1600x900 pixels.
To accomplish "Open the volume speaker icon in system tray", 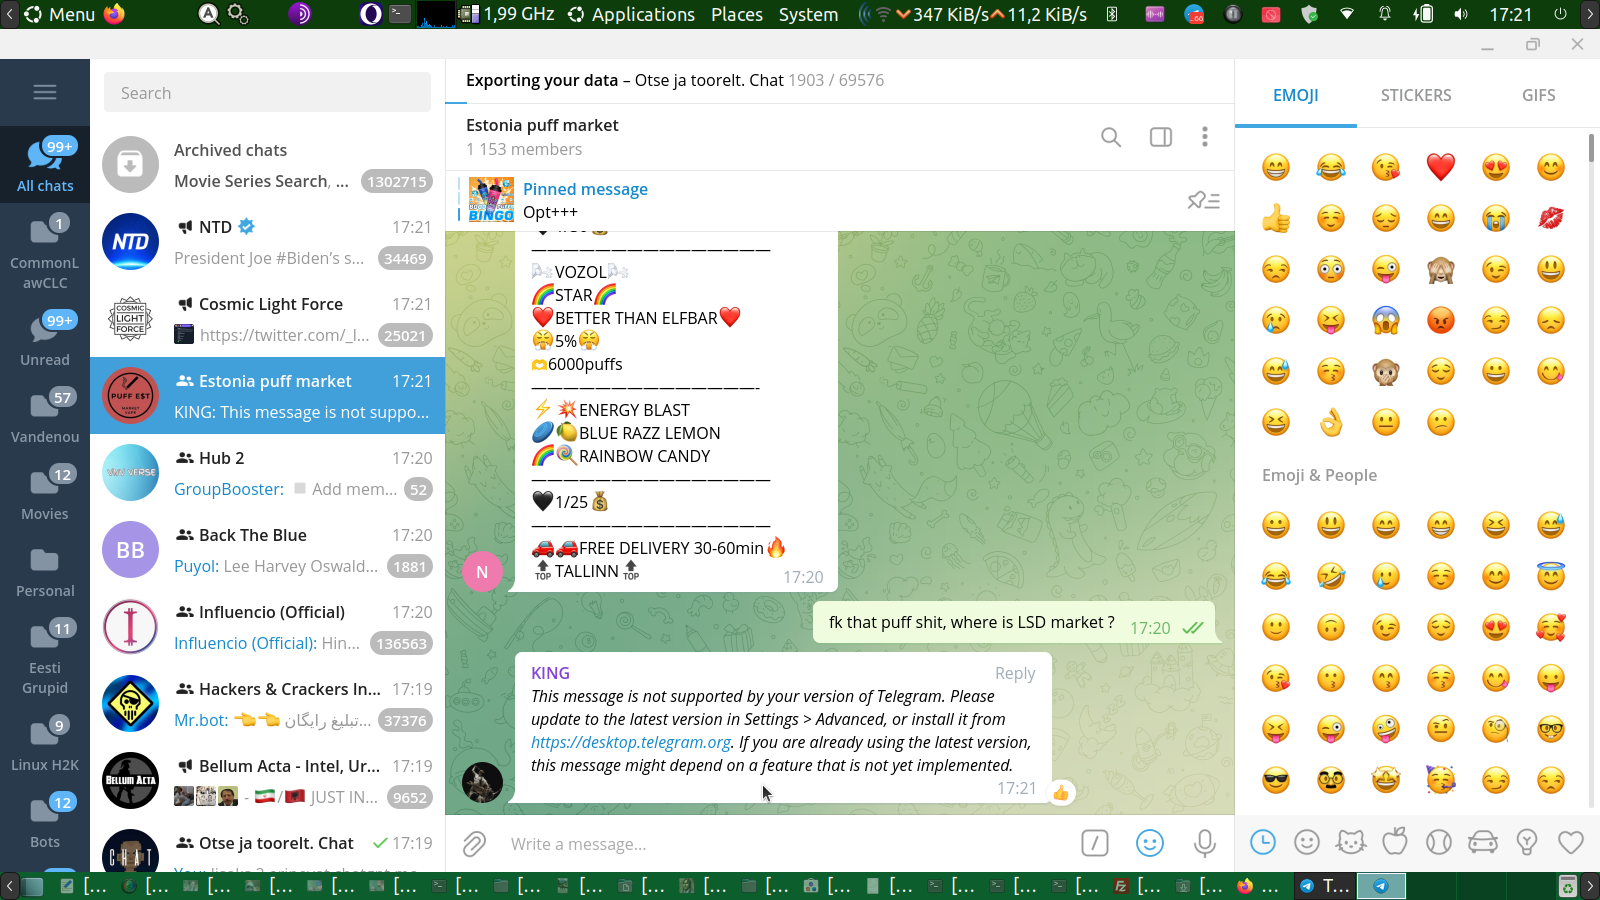I will click(x=1461, y=14).
